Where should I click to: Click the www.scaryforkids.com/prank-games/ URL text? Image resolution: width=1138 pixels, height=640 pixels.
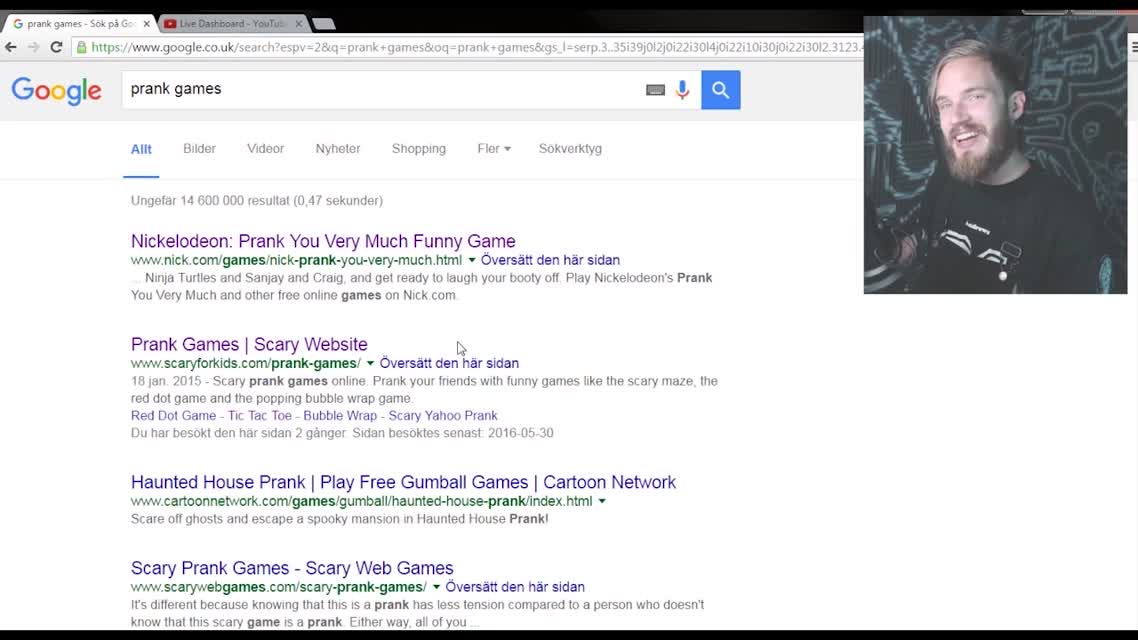coord(245,363)
